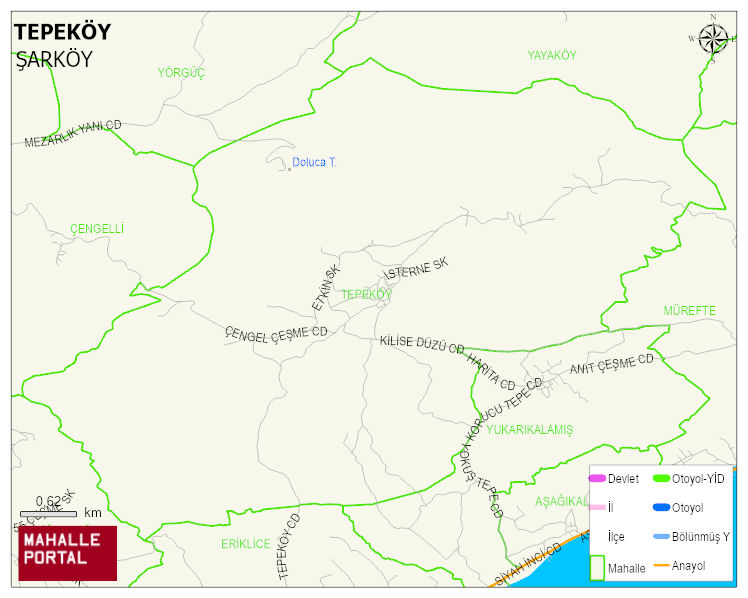Click the YUKARIKALAMIŞ neighborhood label
748x598 pixels.
point(529,430)
